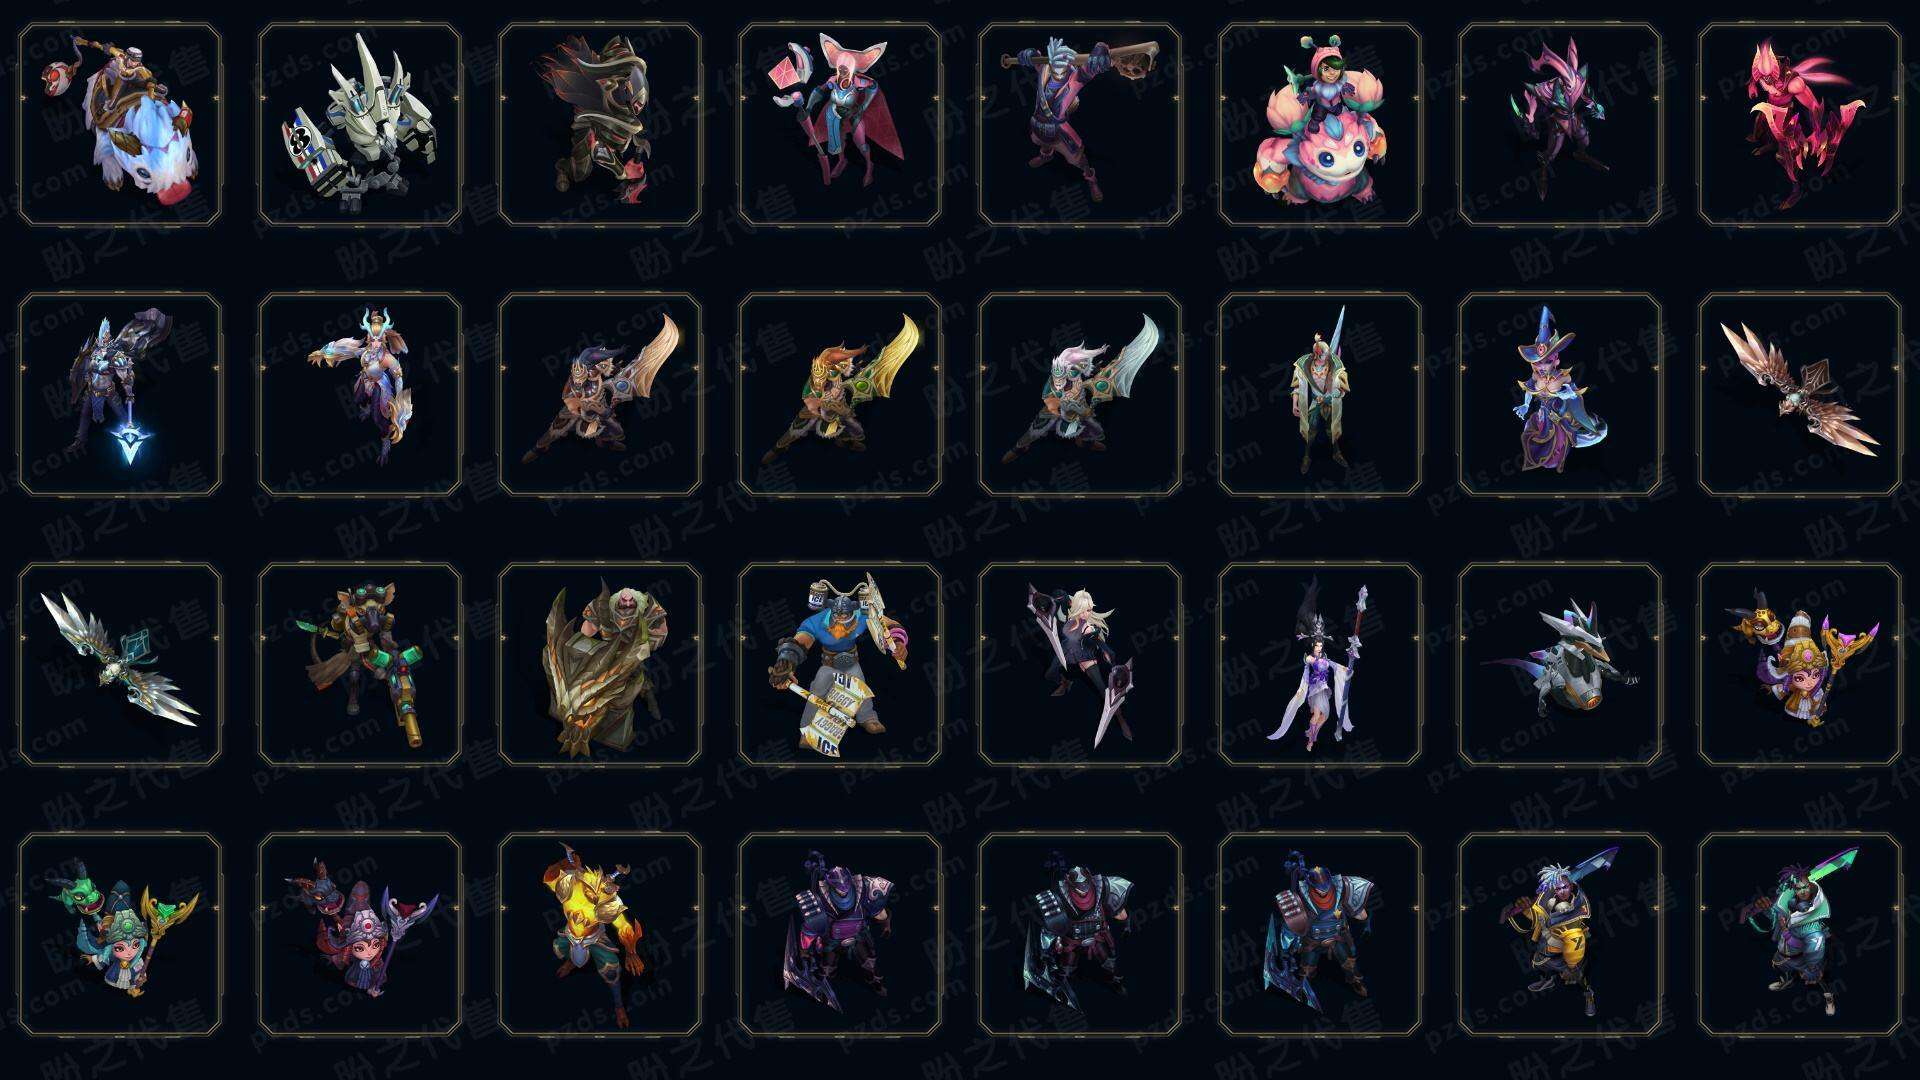This screenshot has height=1080, width=1920.
Task: Select the man swinging a large wooden club
Action: (1080, 124)
